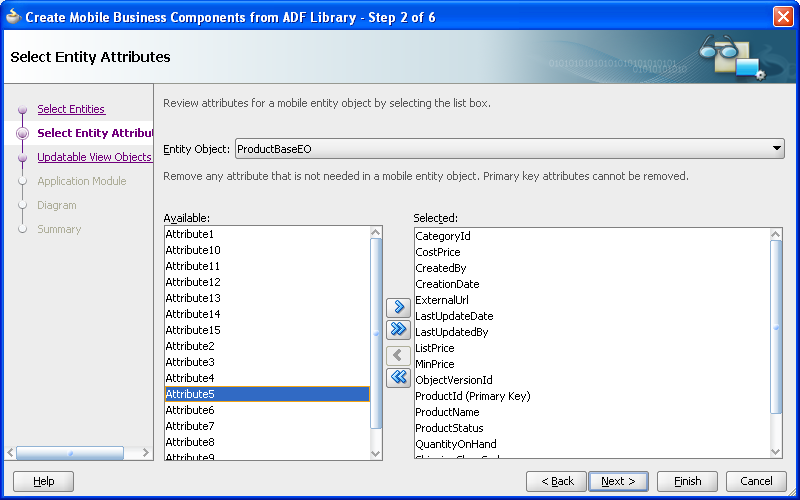
Task: Select ProductId (Primary Key) entry
Action: (x=592, y=396)
